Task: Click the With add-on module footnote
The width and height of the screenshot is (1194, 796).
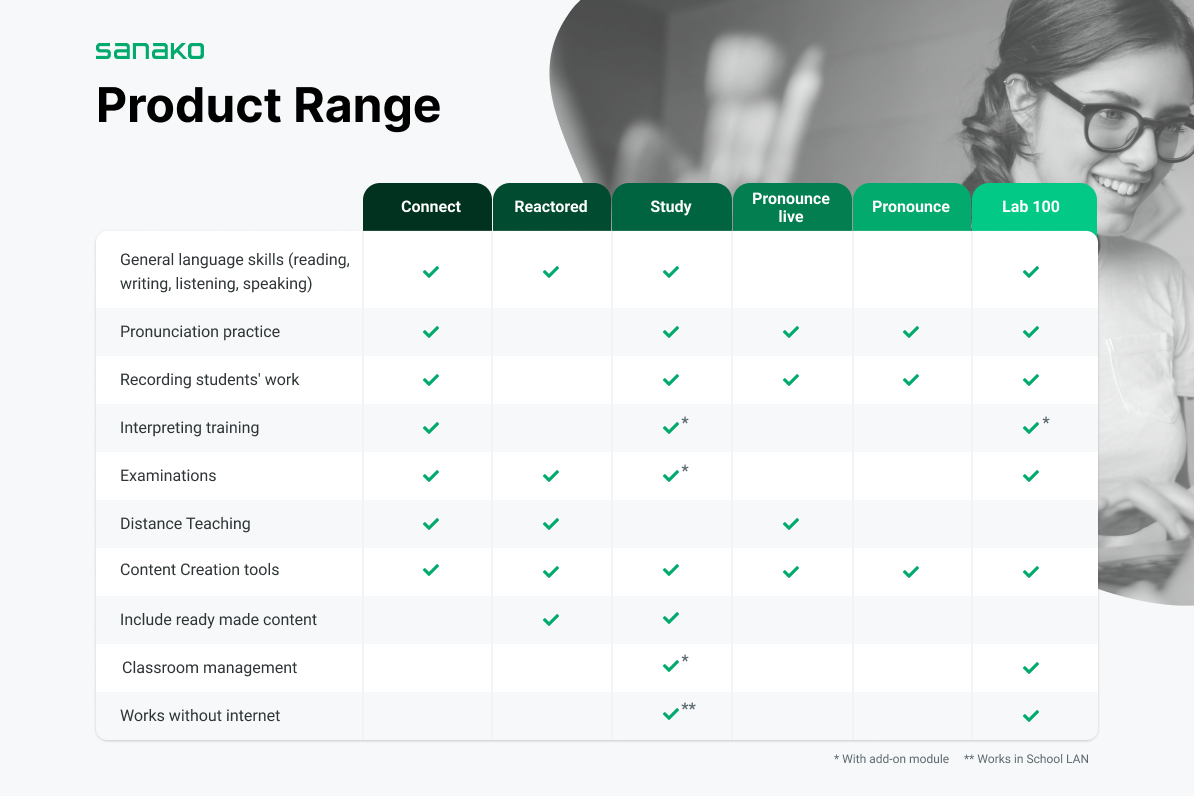Action: [892, 759]
